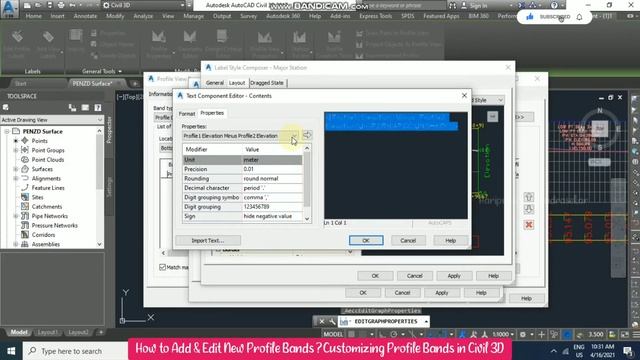Click Apply in the Label Style Composer dialog
The image size is (640, 360).
click(454, 276)
